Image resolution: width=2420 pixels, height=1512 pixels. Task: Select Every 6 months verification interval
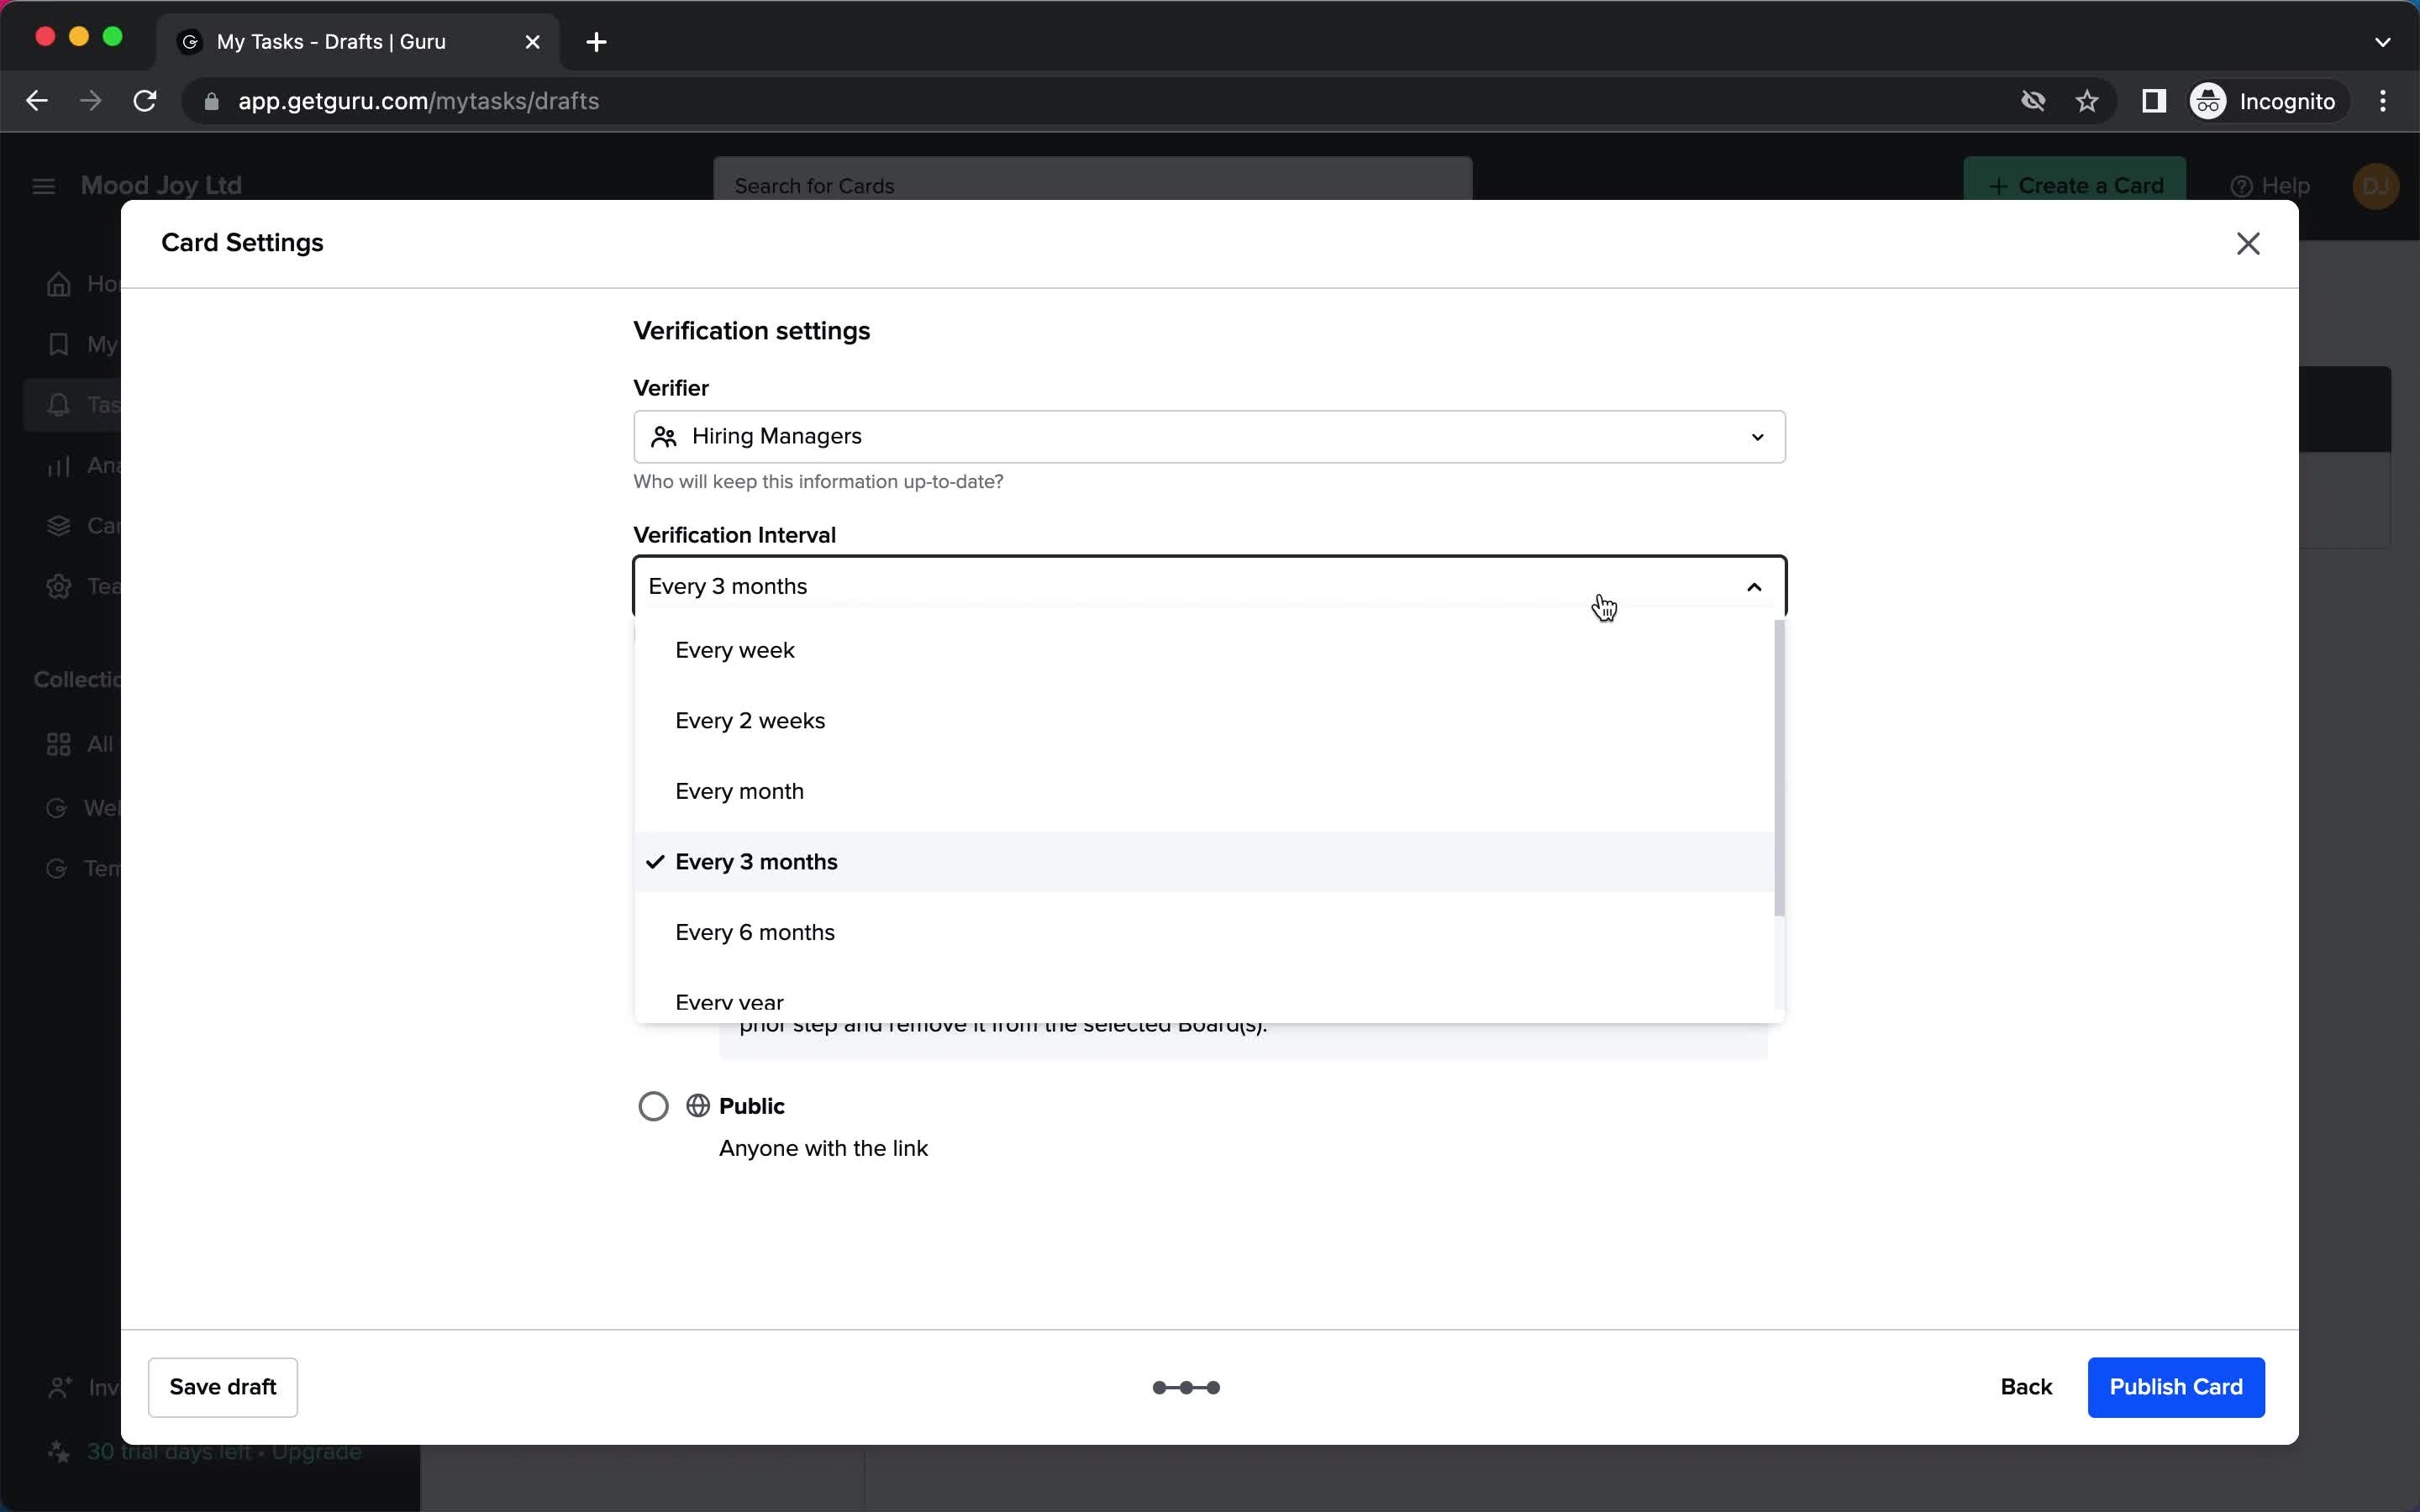click(x=755, y=932)
